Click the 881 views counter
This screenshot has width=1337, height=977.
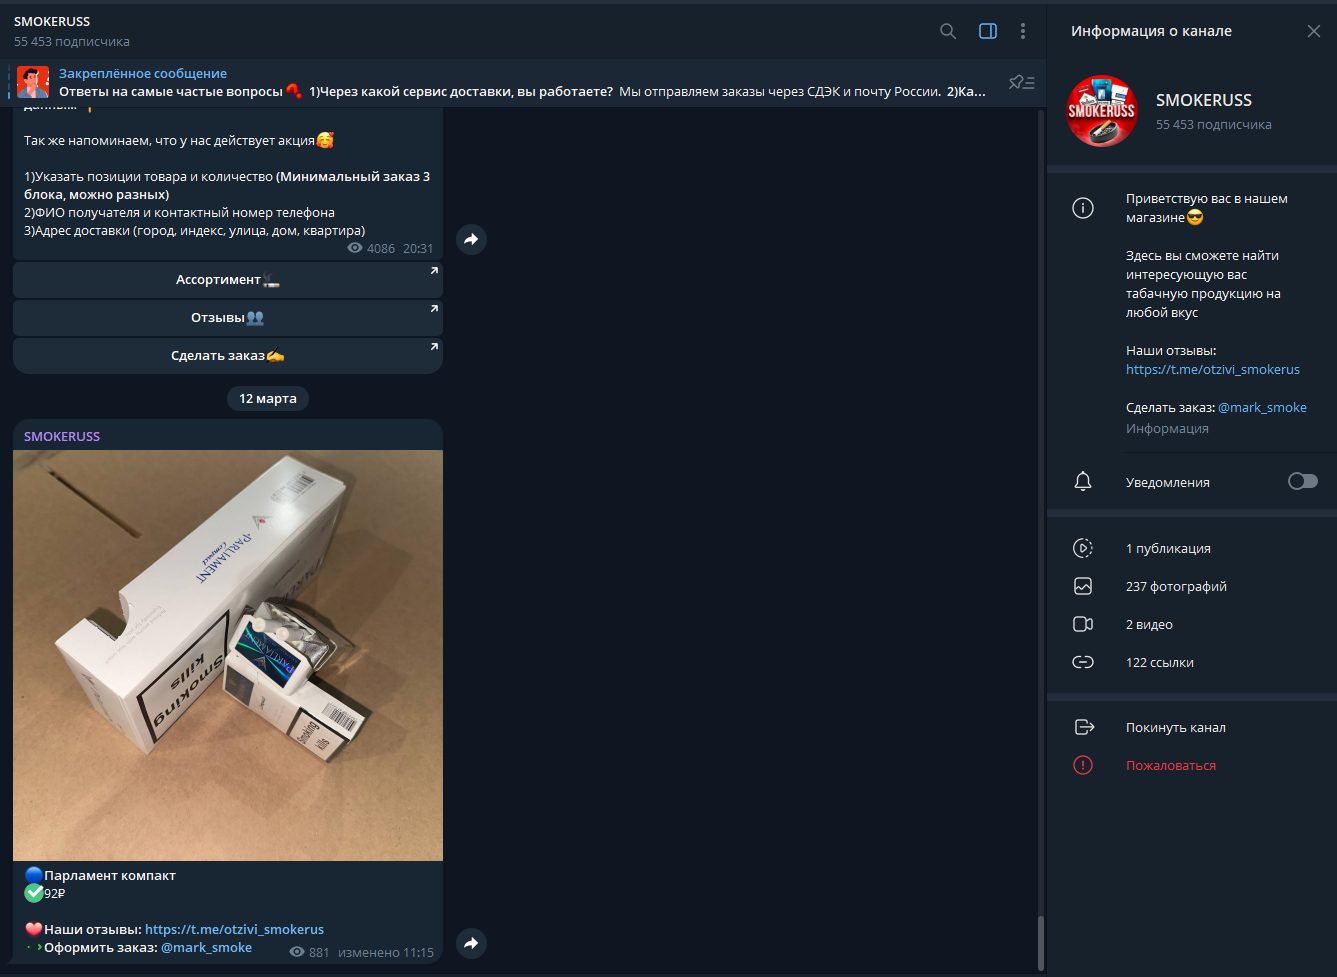tap(309, 952)
